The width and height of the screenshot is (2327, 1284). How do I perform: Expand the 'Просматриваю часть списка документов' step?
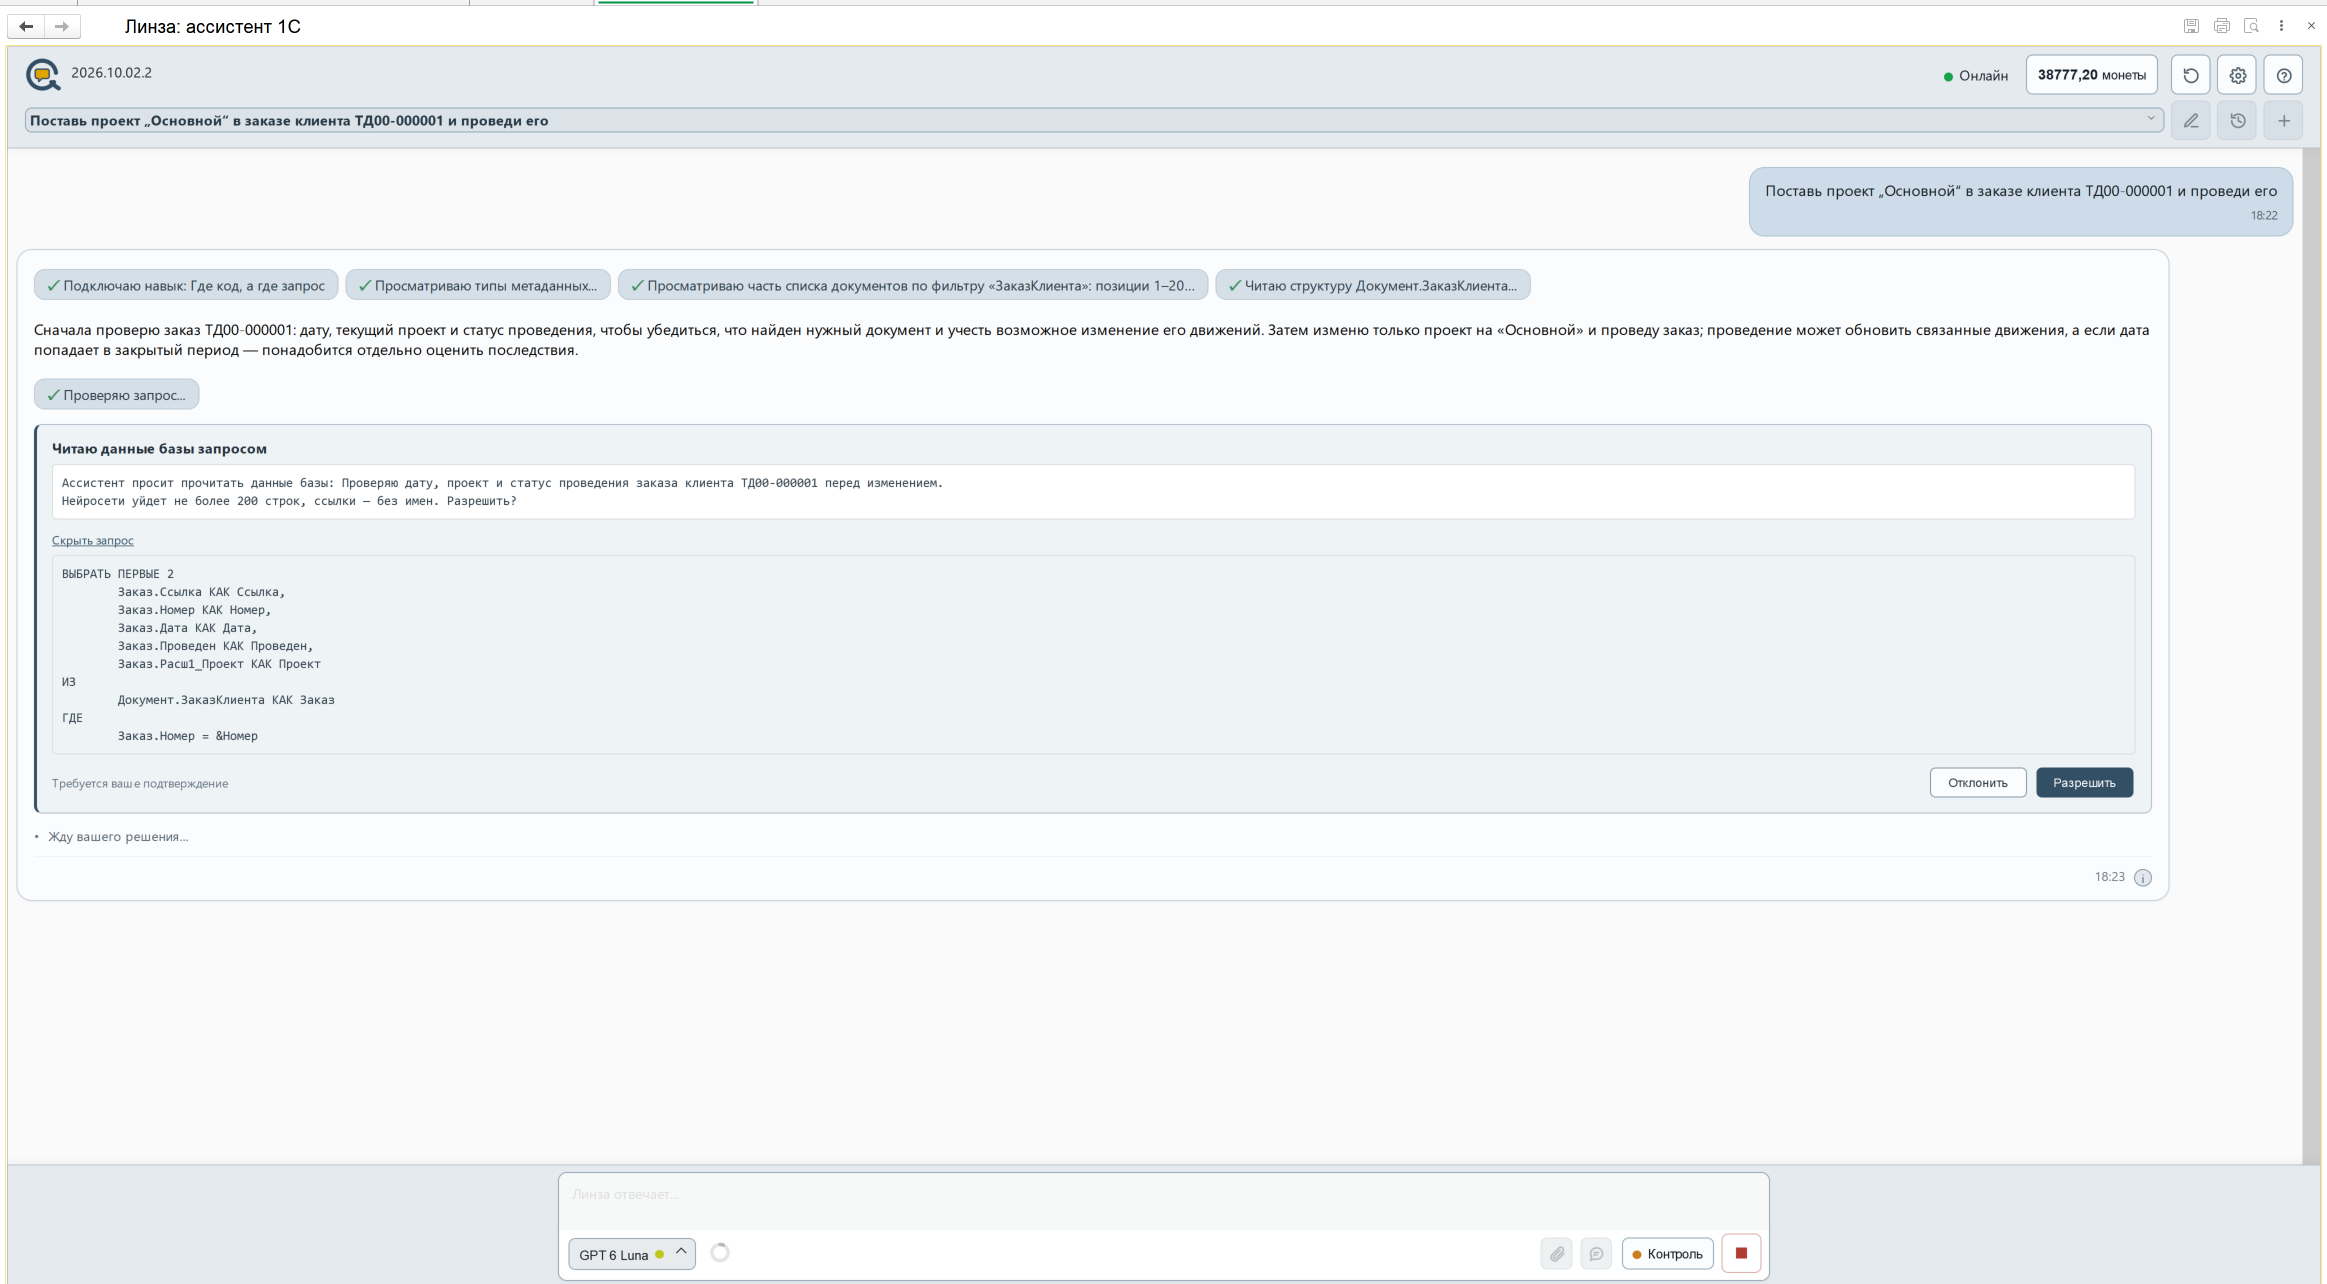coord(912,285)
